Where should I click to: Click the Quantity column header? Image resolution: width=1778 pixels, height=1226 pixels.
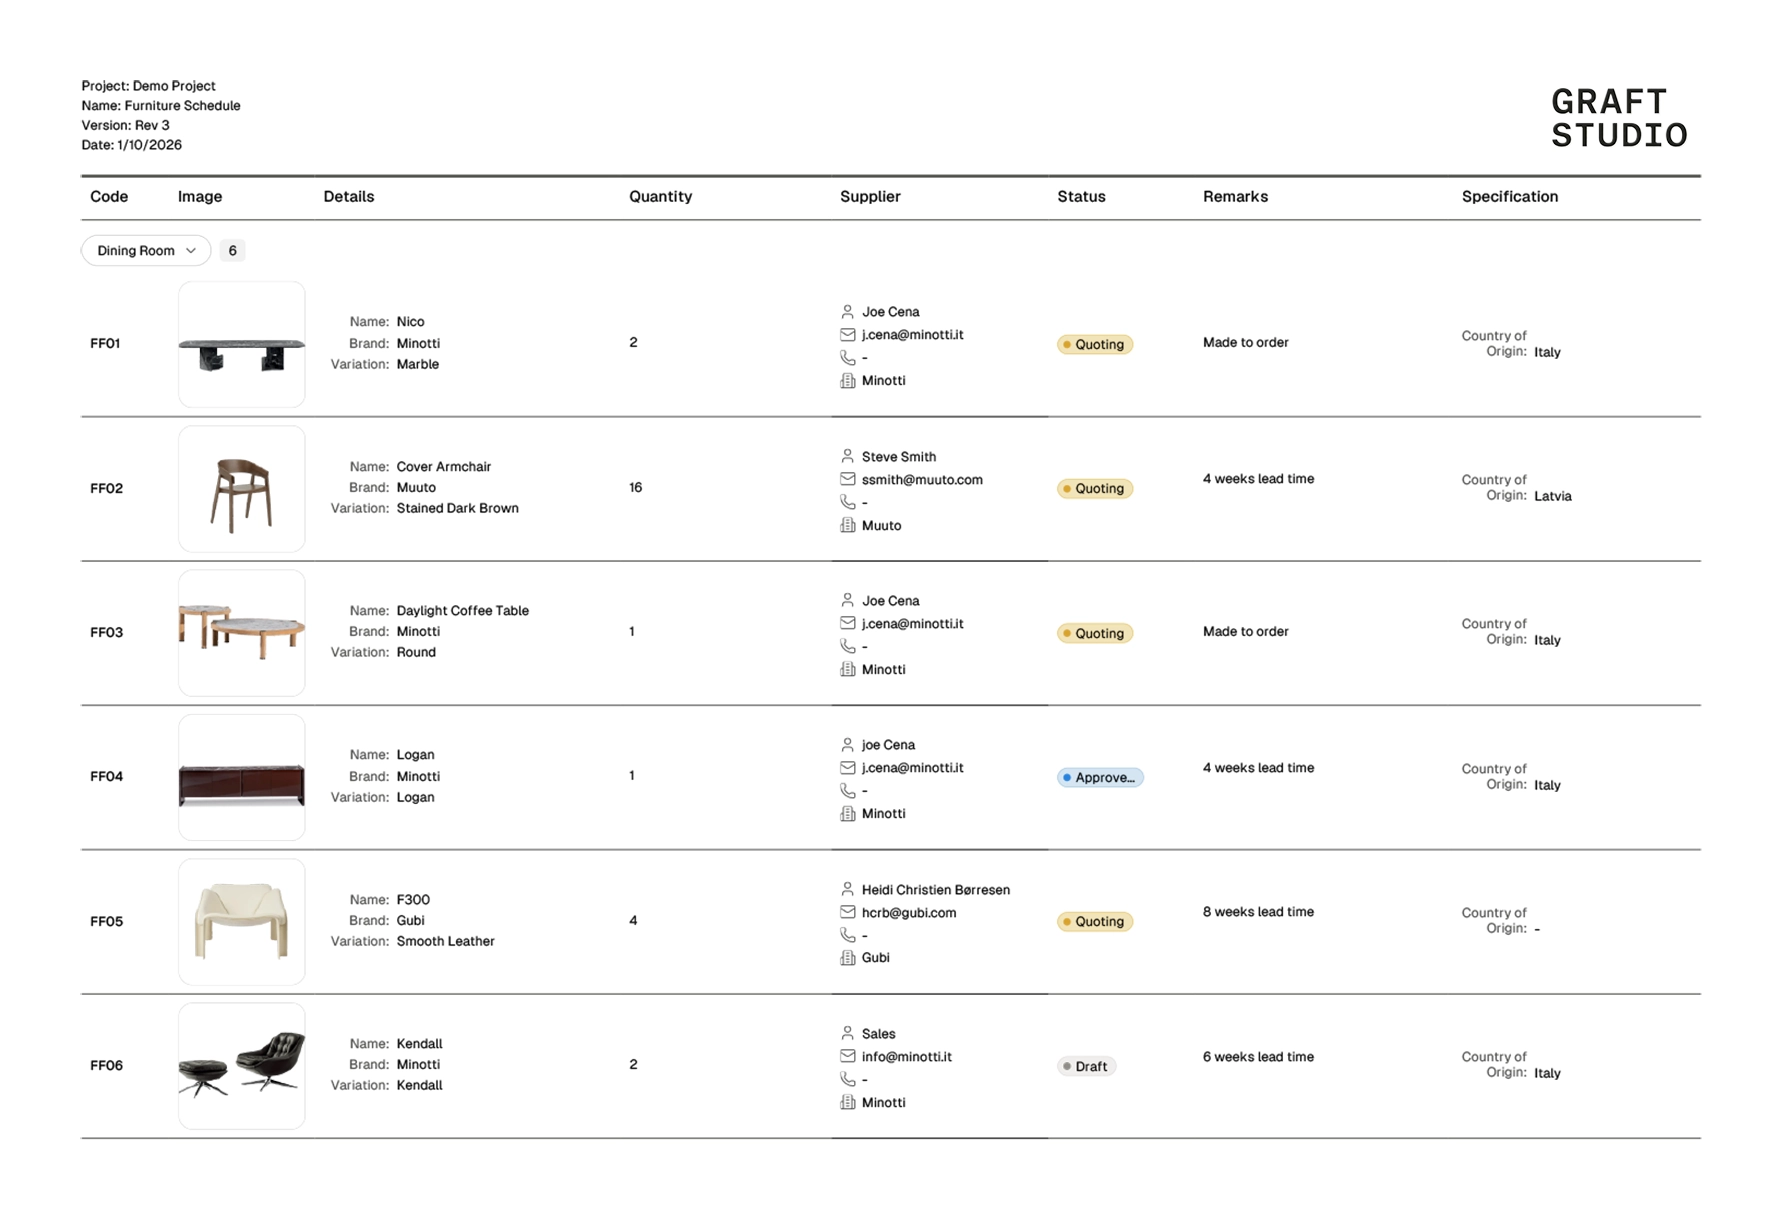[x=660, y=197]
